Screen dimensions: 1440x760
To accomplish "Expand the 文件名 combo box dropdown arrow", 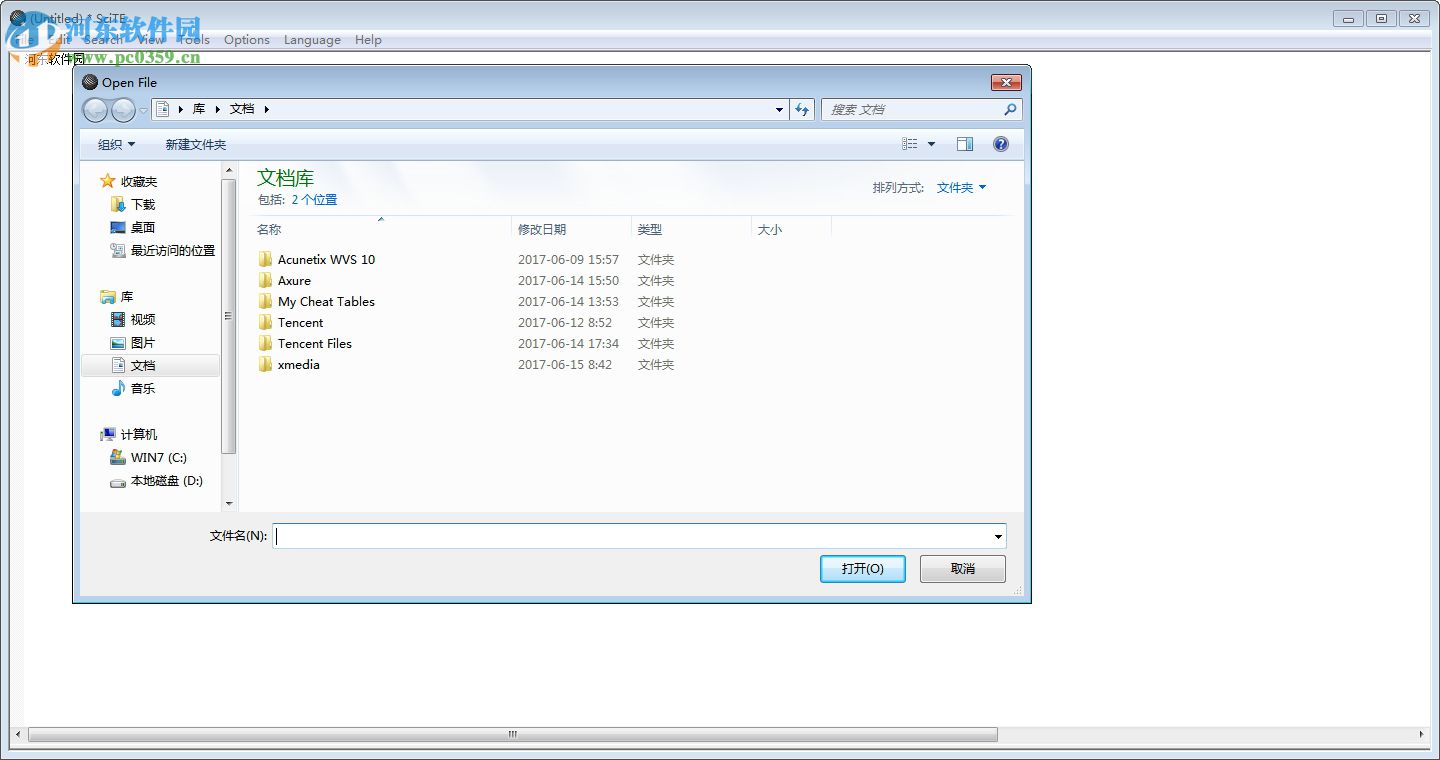I will coord(998,537).
